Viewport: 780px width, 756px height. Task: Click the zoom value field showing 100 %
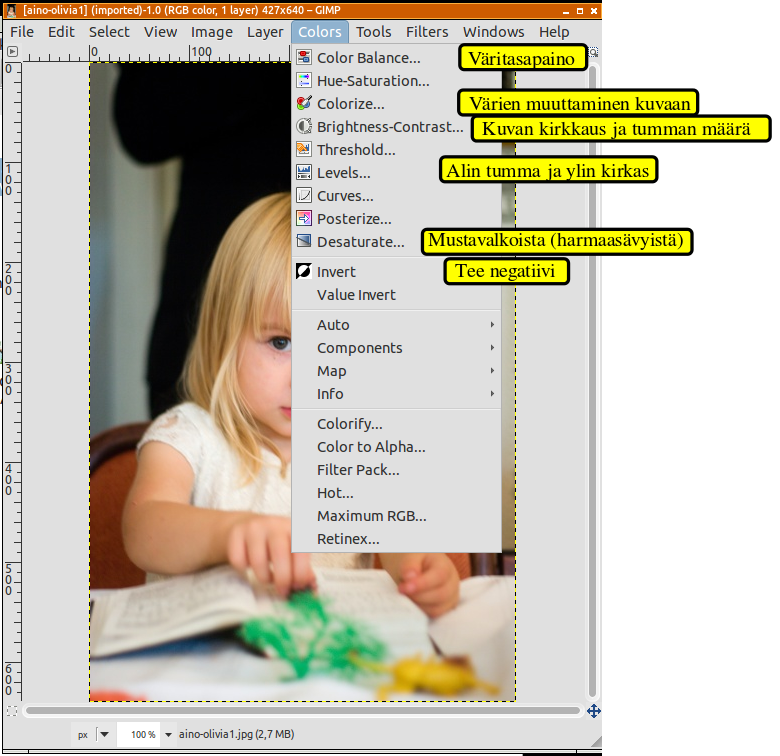(139, 734)
